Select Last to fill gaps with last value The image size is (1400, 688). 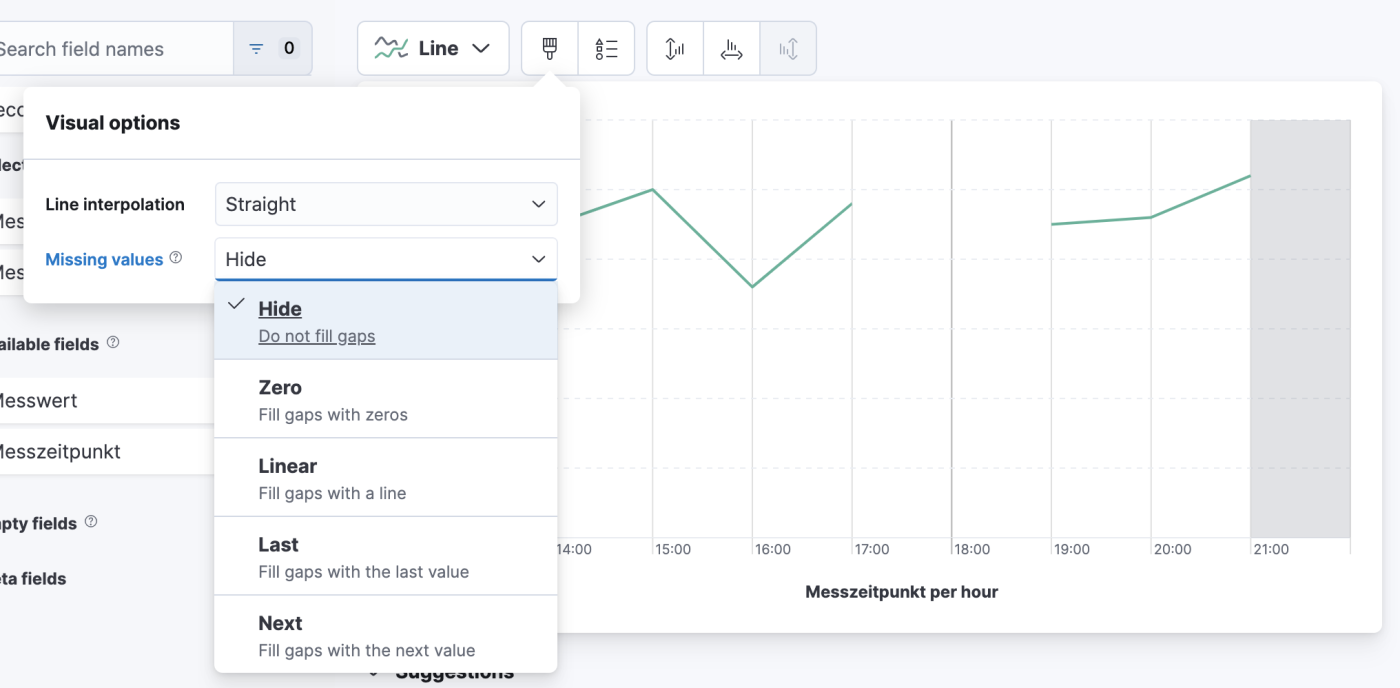386,556
